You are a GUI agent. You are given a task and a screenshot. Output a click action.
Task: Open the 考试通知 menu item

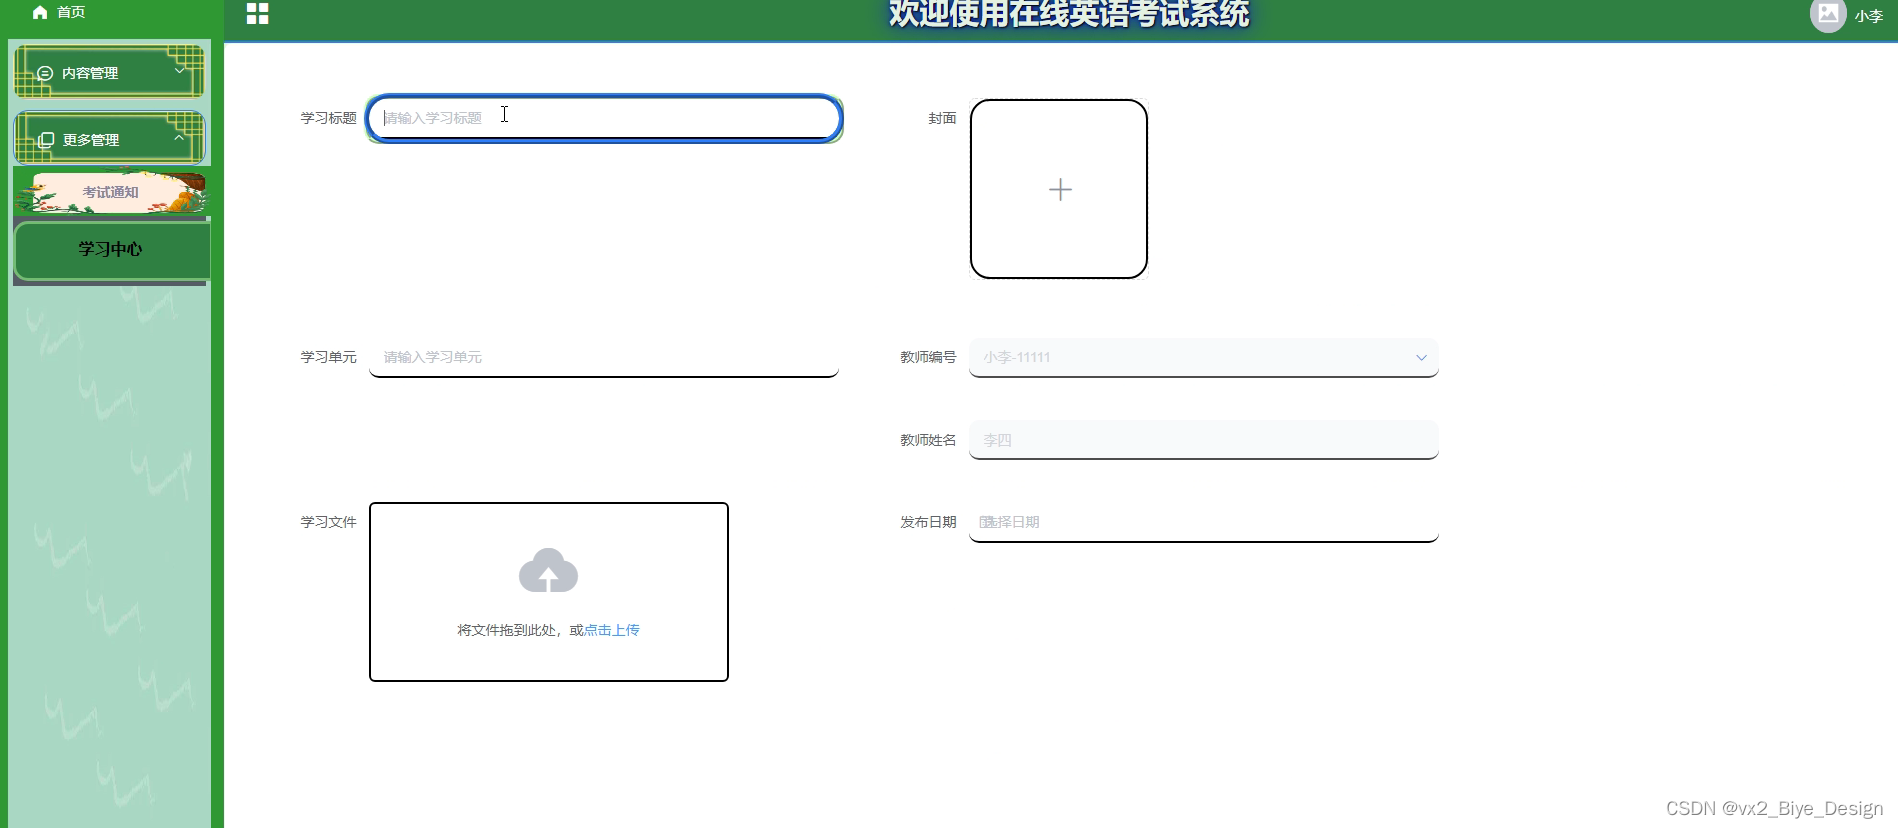(111, 192)
